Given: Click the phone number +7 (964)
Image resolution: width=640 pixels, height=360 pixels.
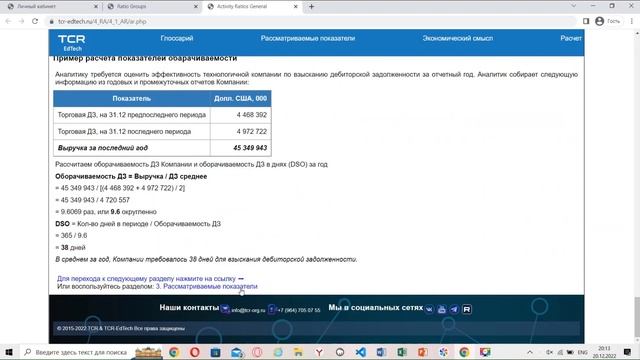Looking at the screenshot, I should pos(299,310).
